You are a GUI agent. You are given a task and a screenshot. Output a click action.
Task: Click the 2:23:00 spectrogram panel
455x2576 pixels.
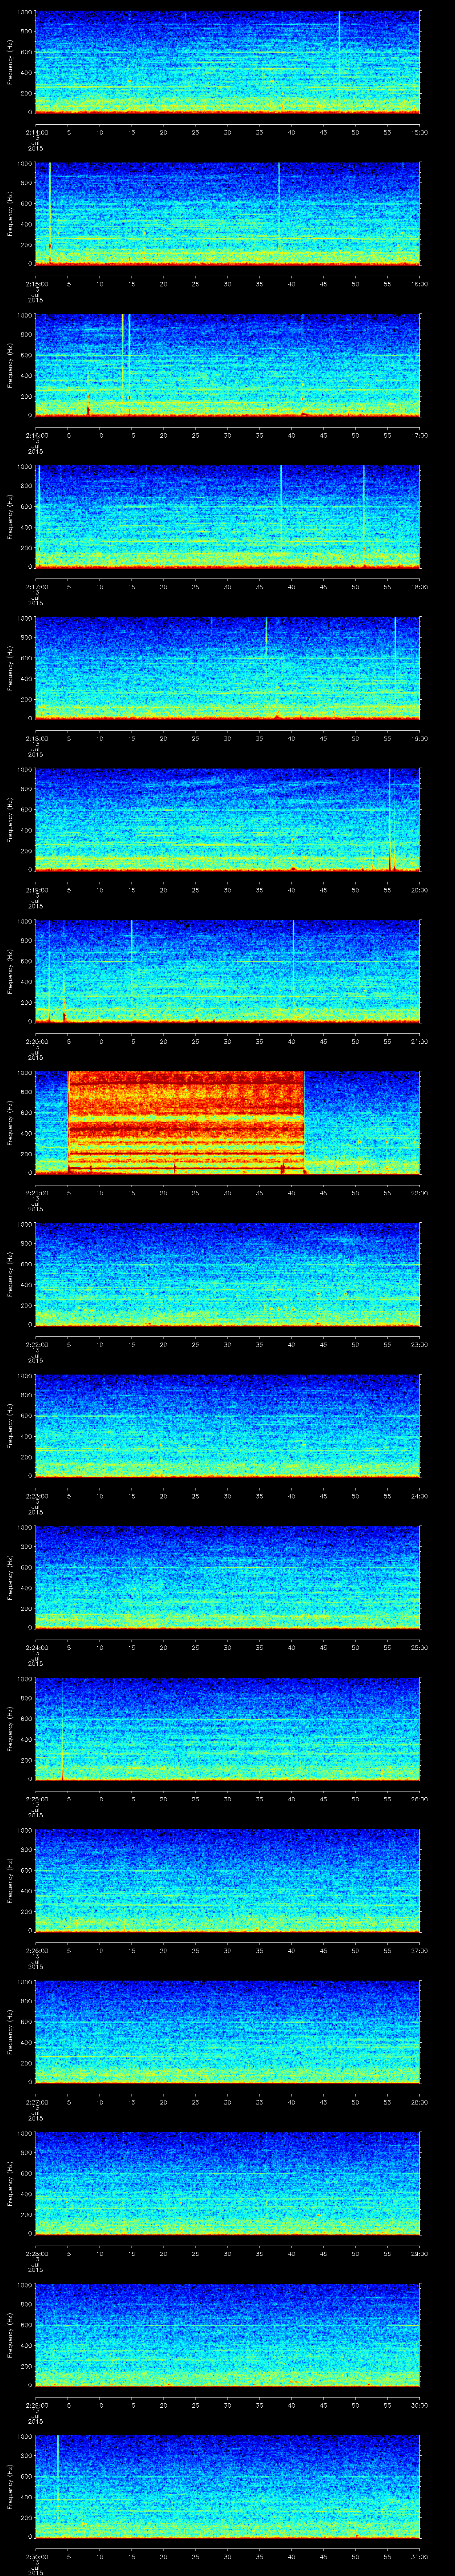pos(228,1425)
